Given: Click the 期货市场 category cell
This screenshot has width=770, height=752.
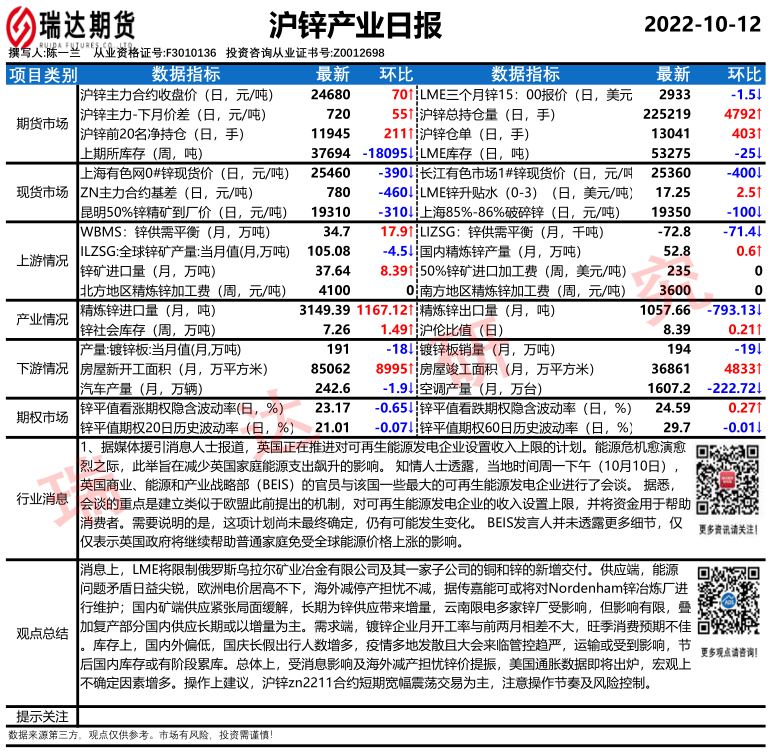Looking at the screenshot, I should [x=41, y=124].
